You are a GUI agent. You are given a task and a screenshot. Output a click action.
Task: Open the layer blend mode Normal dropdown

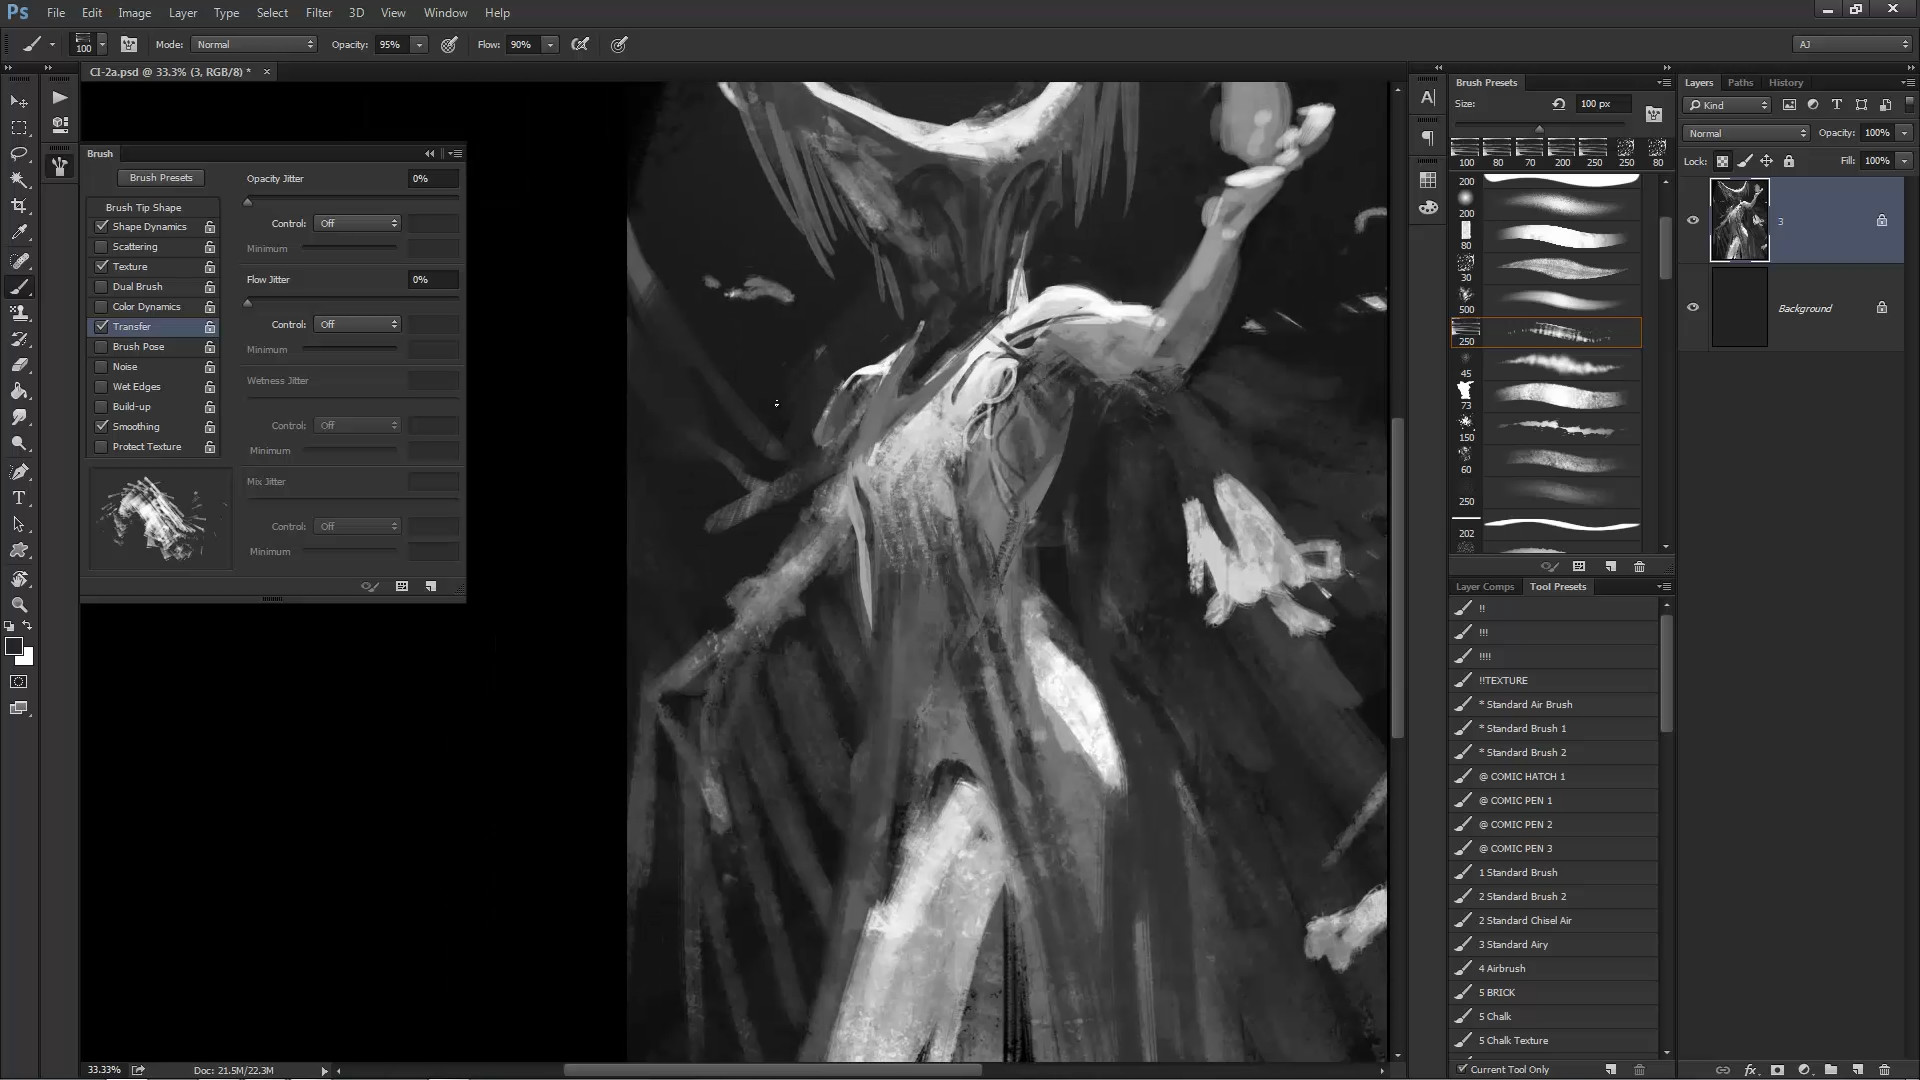[1745, 133]
